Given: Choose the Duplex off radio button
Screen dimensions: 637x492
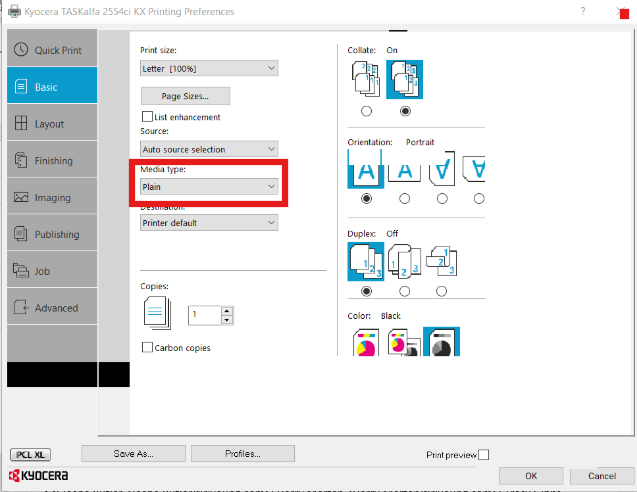Looking at the screenshot, I should (366, 291).
